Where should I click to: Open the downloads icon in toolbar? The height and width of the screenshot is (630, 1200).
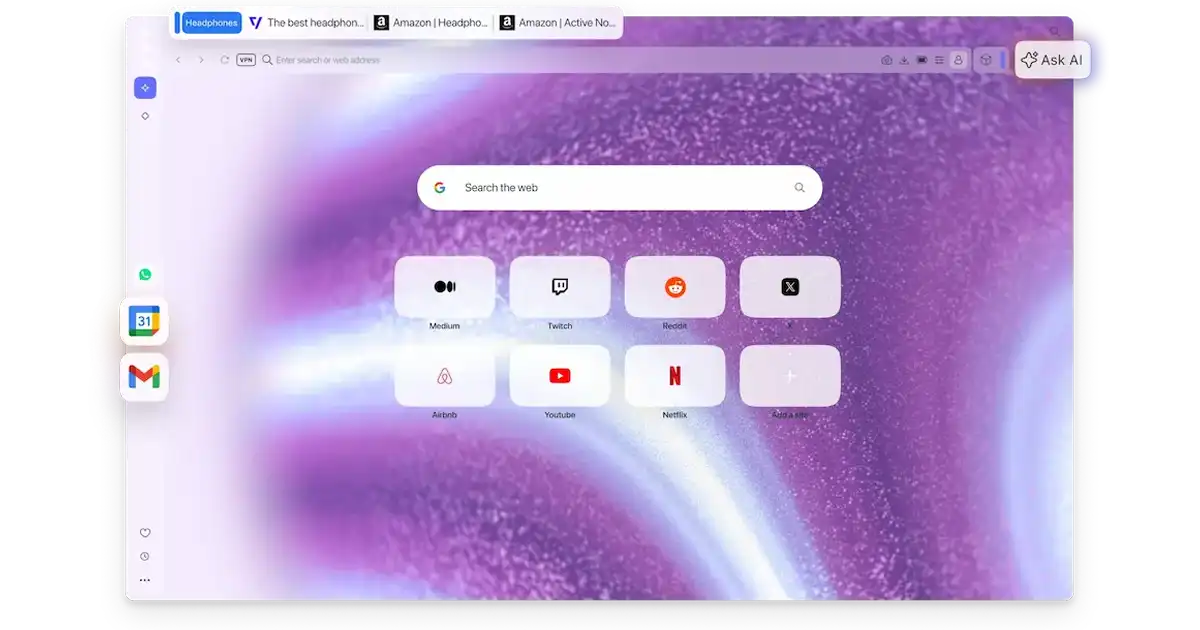click(x=904, y=60)
